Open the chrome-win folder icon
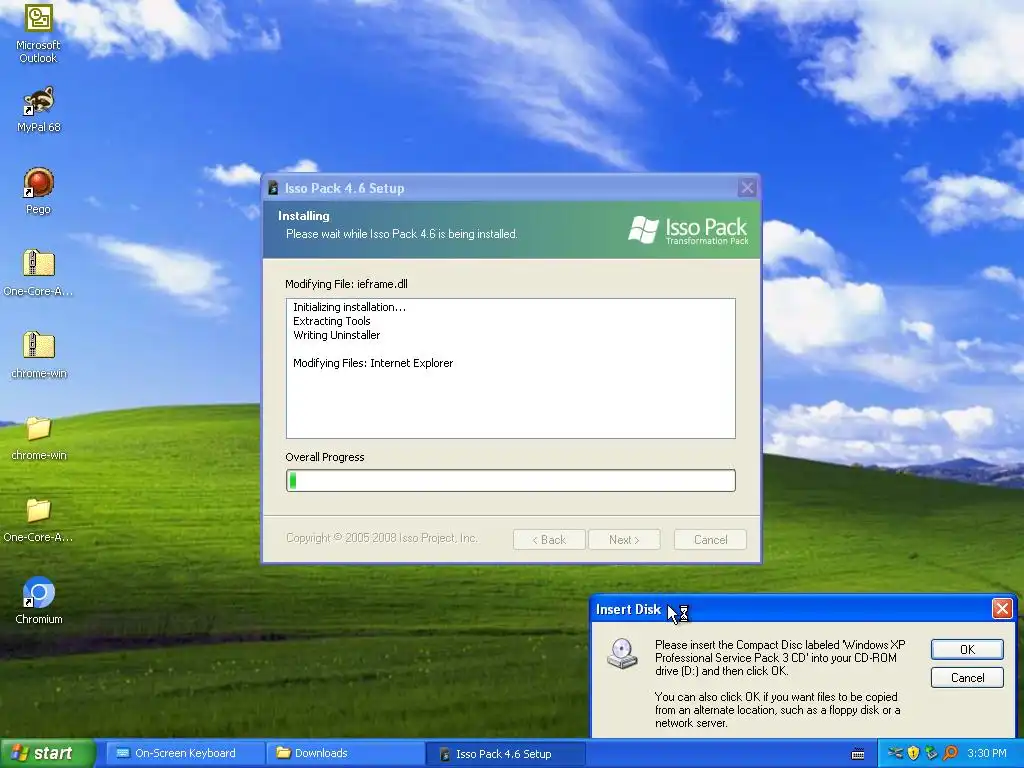The image size is (1024, 768). (38, 438)
